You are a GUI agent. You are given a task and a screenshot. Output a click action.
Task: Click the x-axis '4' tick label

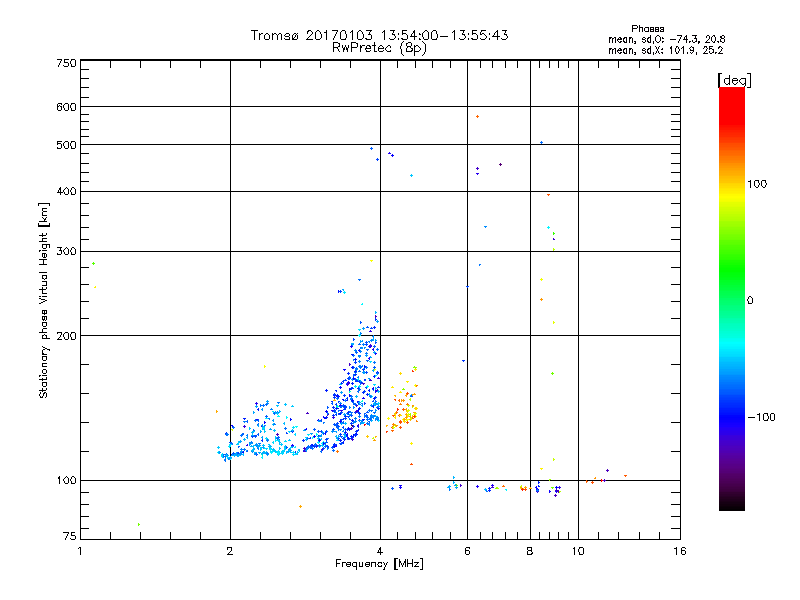(380, 551)
